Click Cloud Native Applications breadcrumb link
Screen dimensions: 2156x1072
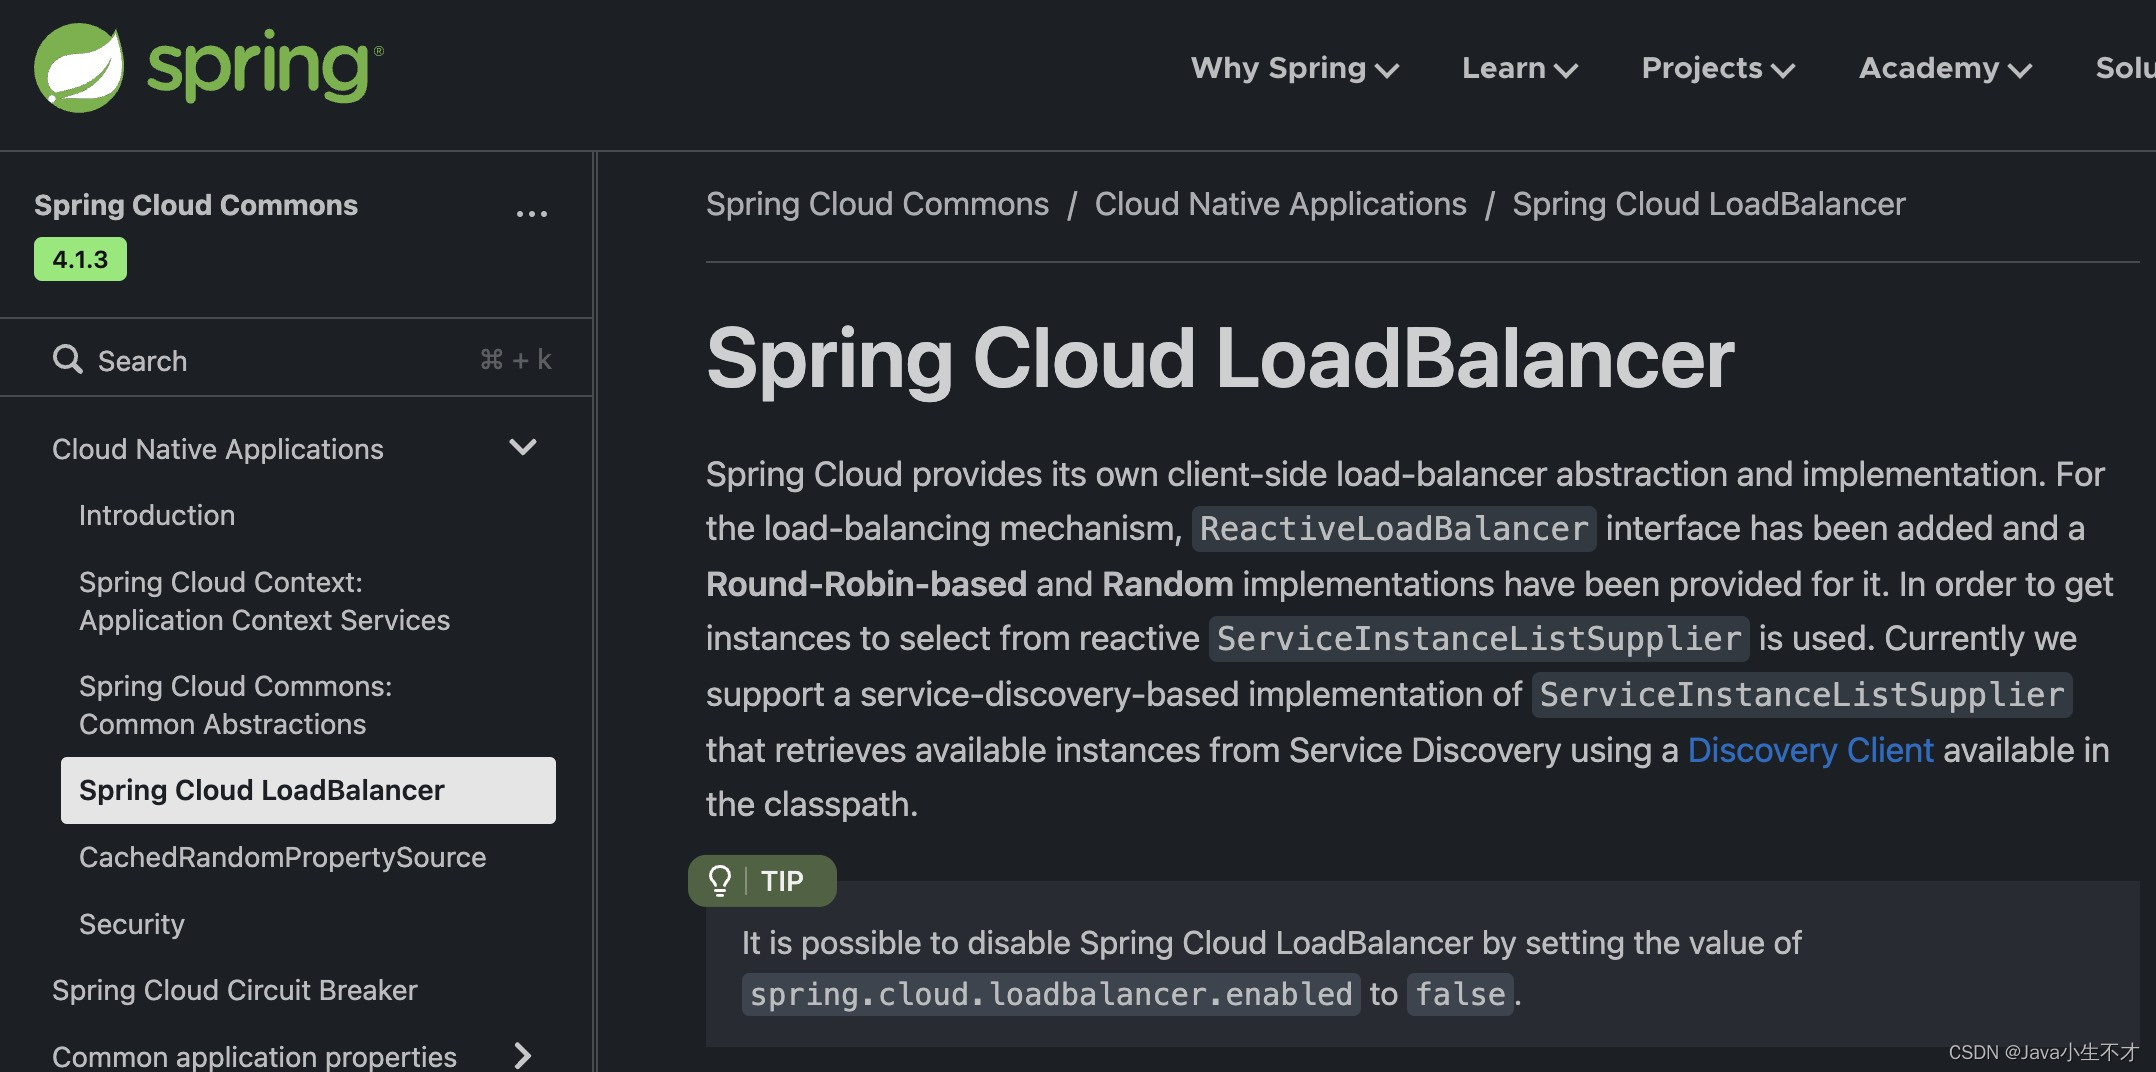pos(1280,204)
